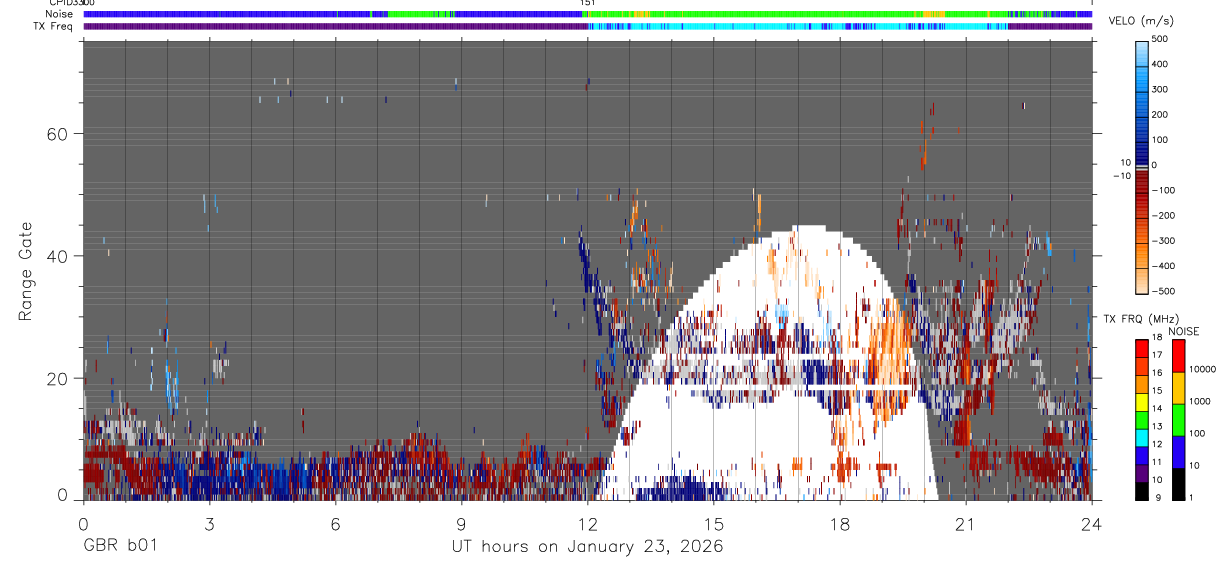Image resolution: width=1228 pixels, height=567 pixels.
Task: Click the 24 hour tick on time axis
Action: [x=1092, y=523]
